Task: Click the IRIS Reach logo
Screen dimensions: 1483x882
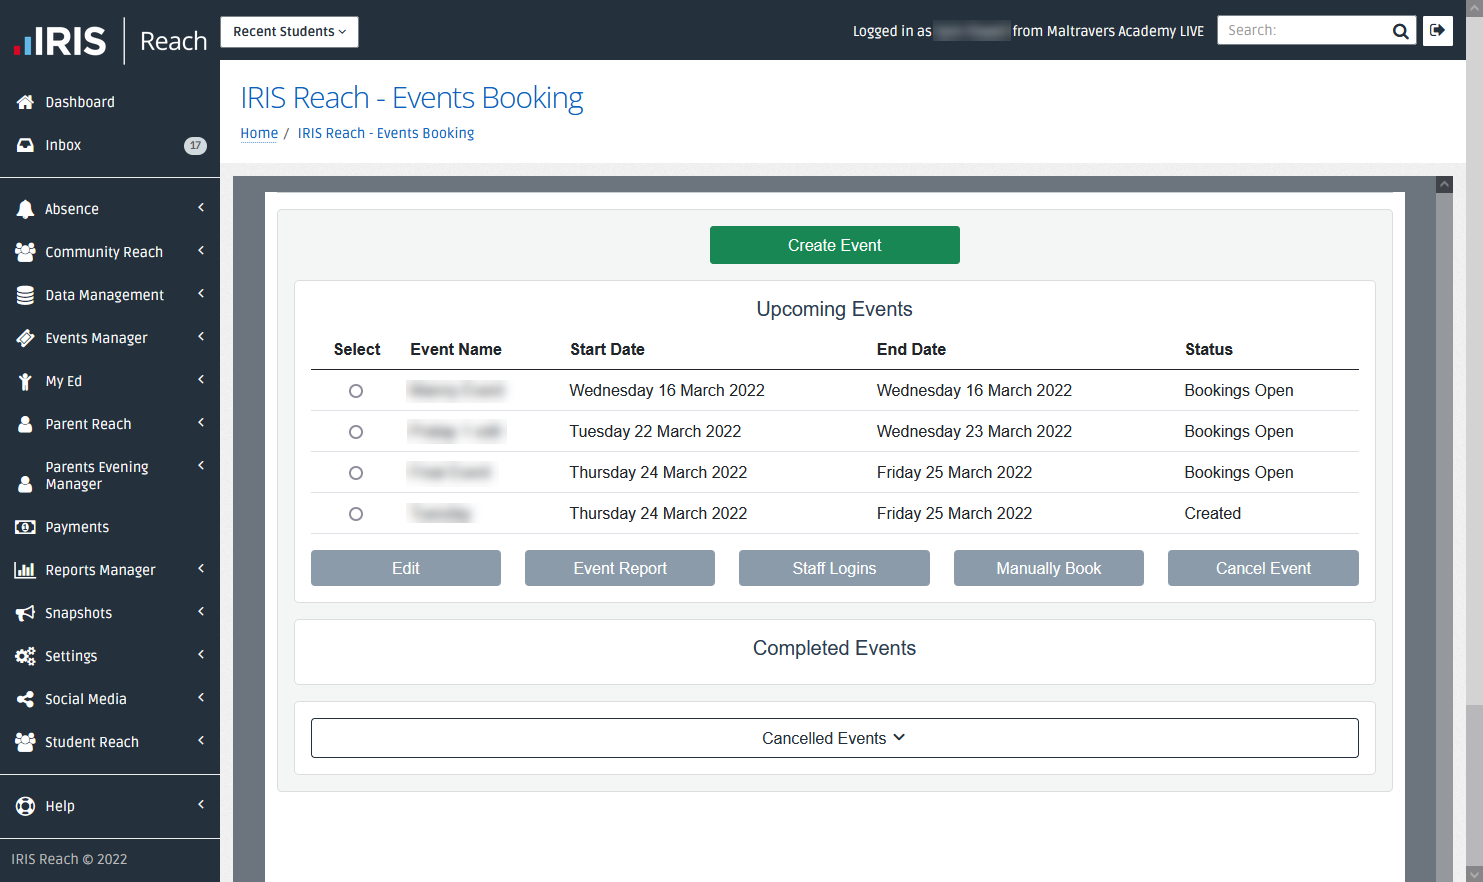Action: point(110,41)
